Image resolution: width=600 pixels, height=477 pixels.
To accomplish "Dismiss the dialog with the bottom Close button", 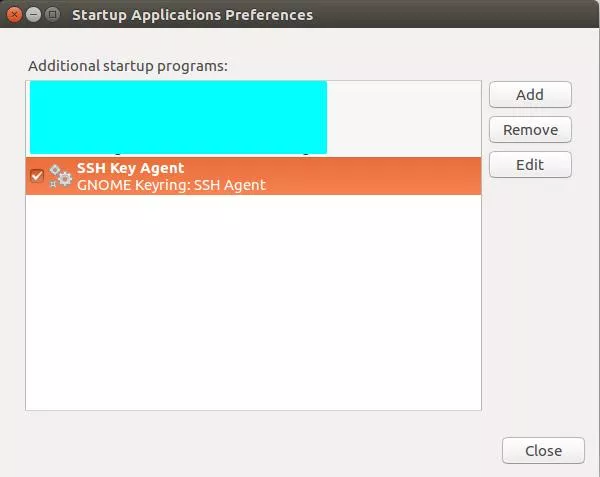I will pyautogui.click(x=543, y=451).
